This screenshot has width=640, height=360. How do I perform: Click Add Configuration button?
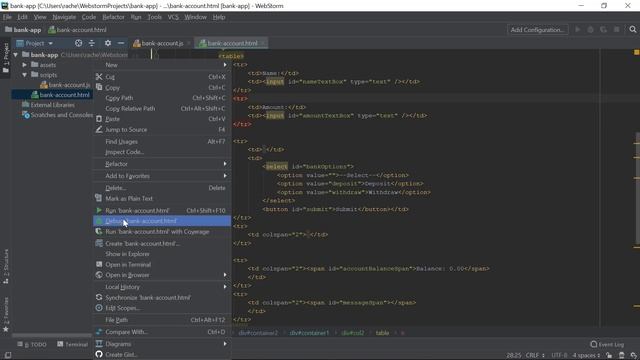click(538, 29)
